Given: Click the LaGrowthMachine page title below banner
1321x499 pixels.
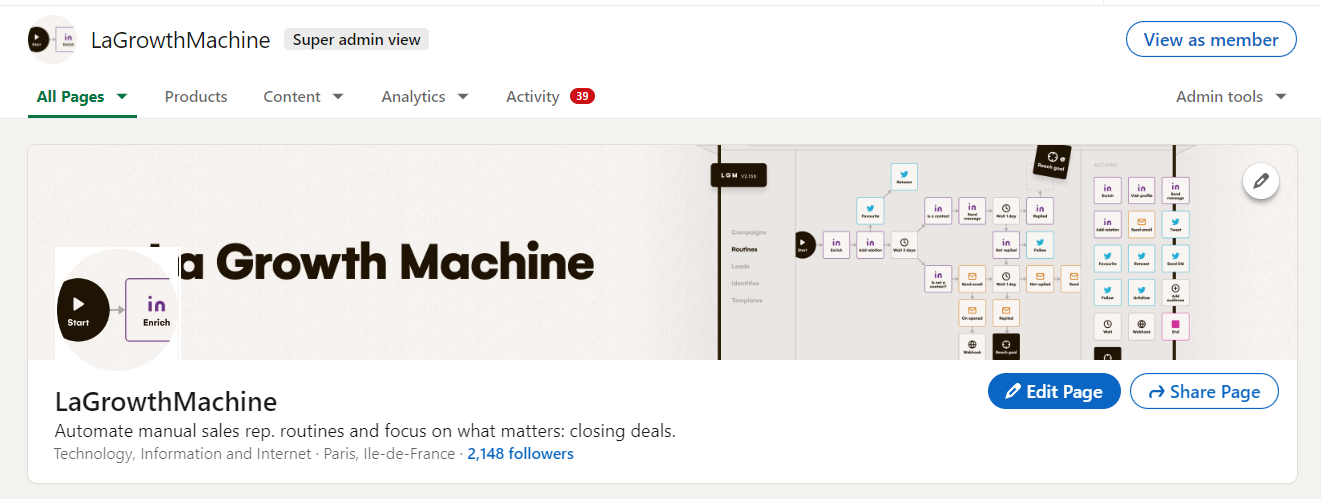Looking at the screenshot, I should (165, 402).
